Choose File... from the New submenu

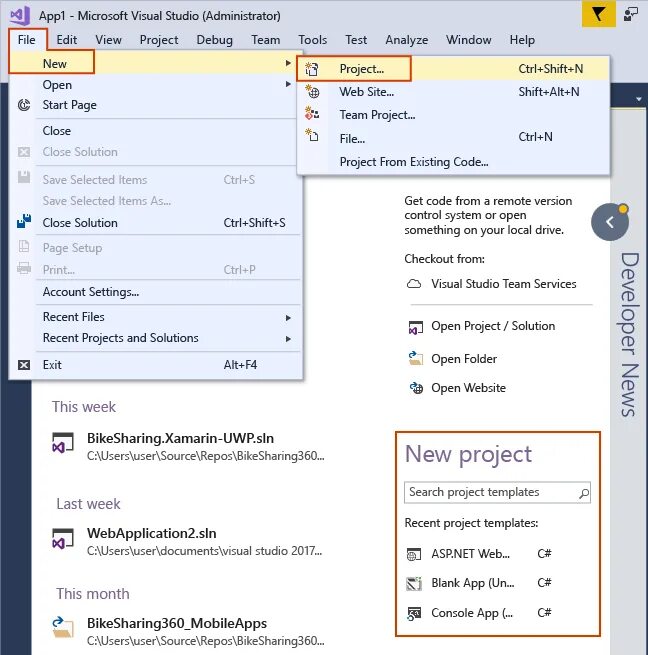[453, 137]
